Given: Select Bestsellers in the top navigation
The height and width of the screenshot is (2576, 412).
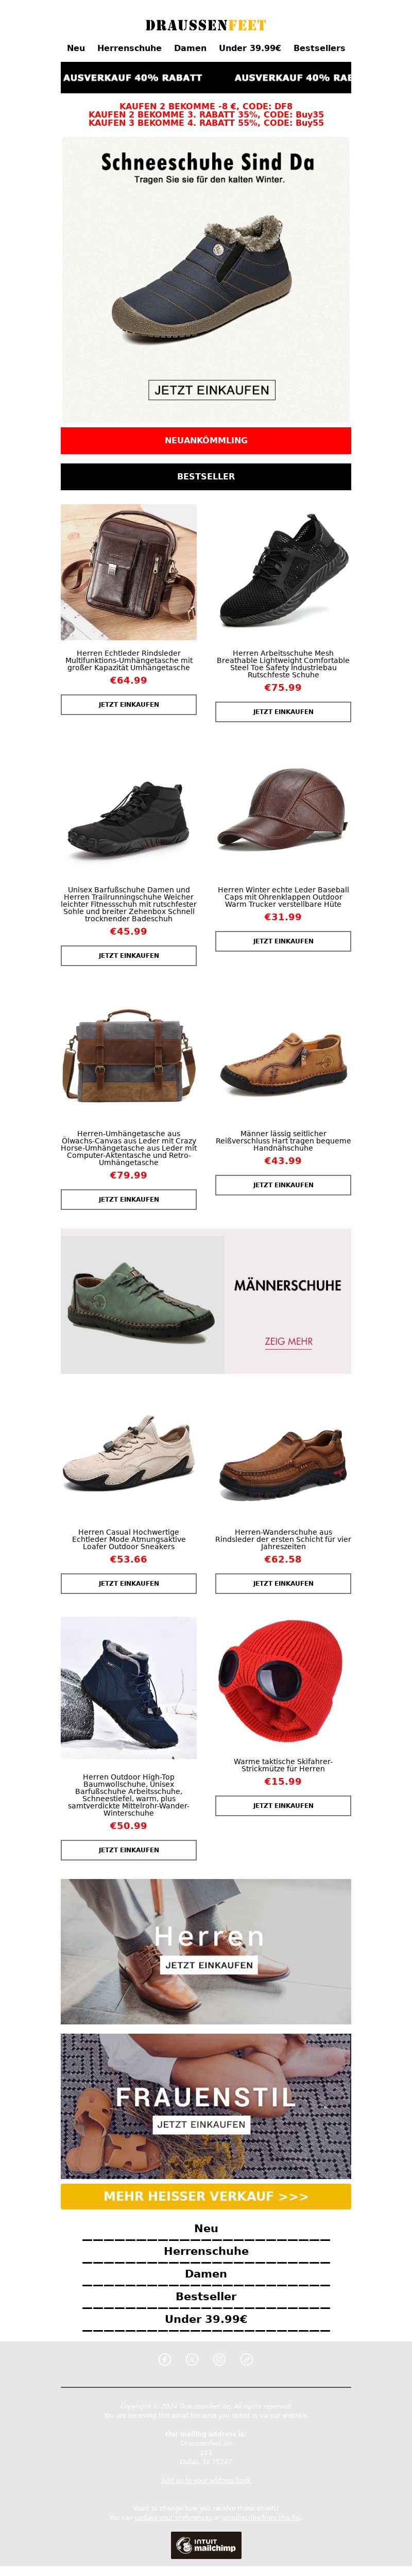Looking at the screenshot, I should [x=319, y=48].
